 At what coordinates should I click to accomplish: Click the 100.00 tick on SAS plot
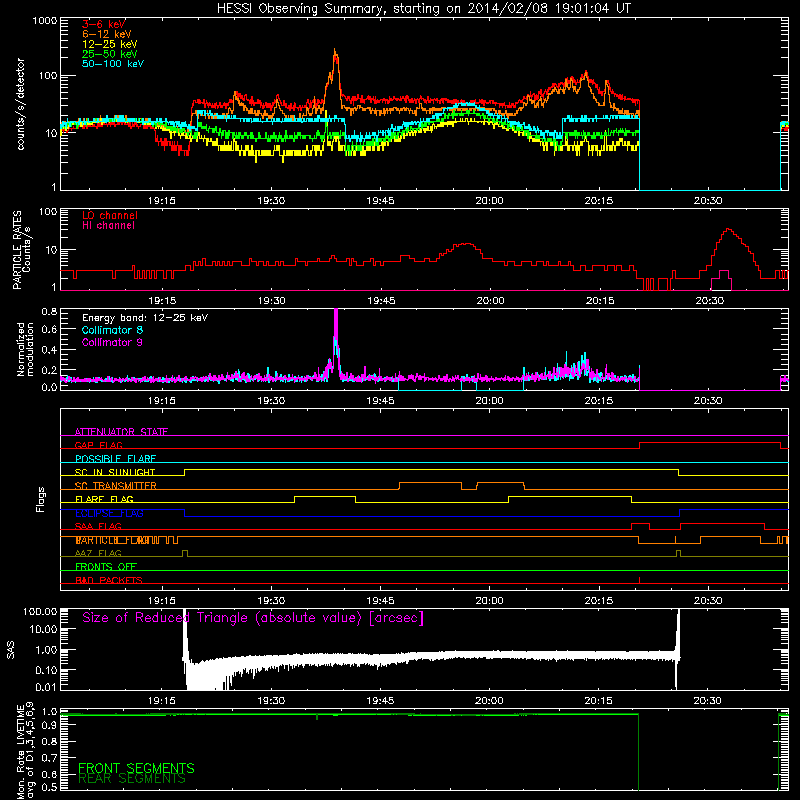(40, 611)
